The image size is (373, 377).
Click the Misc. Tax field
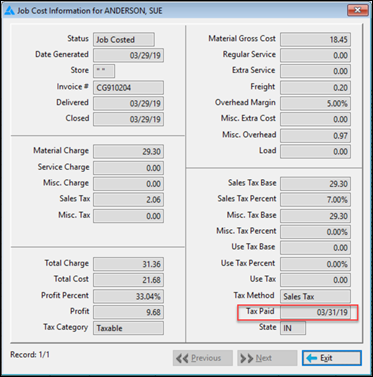coord(128,216)
